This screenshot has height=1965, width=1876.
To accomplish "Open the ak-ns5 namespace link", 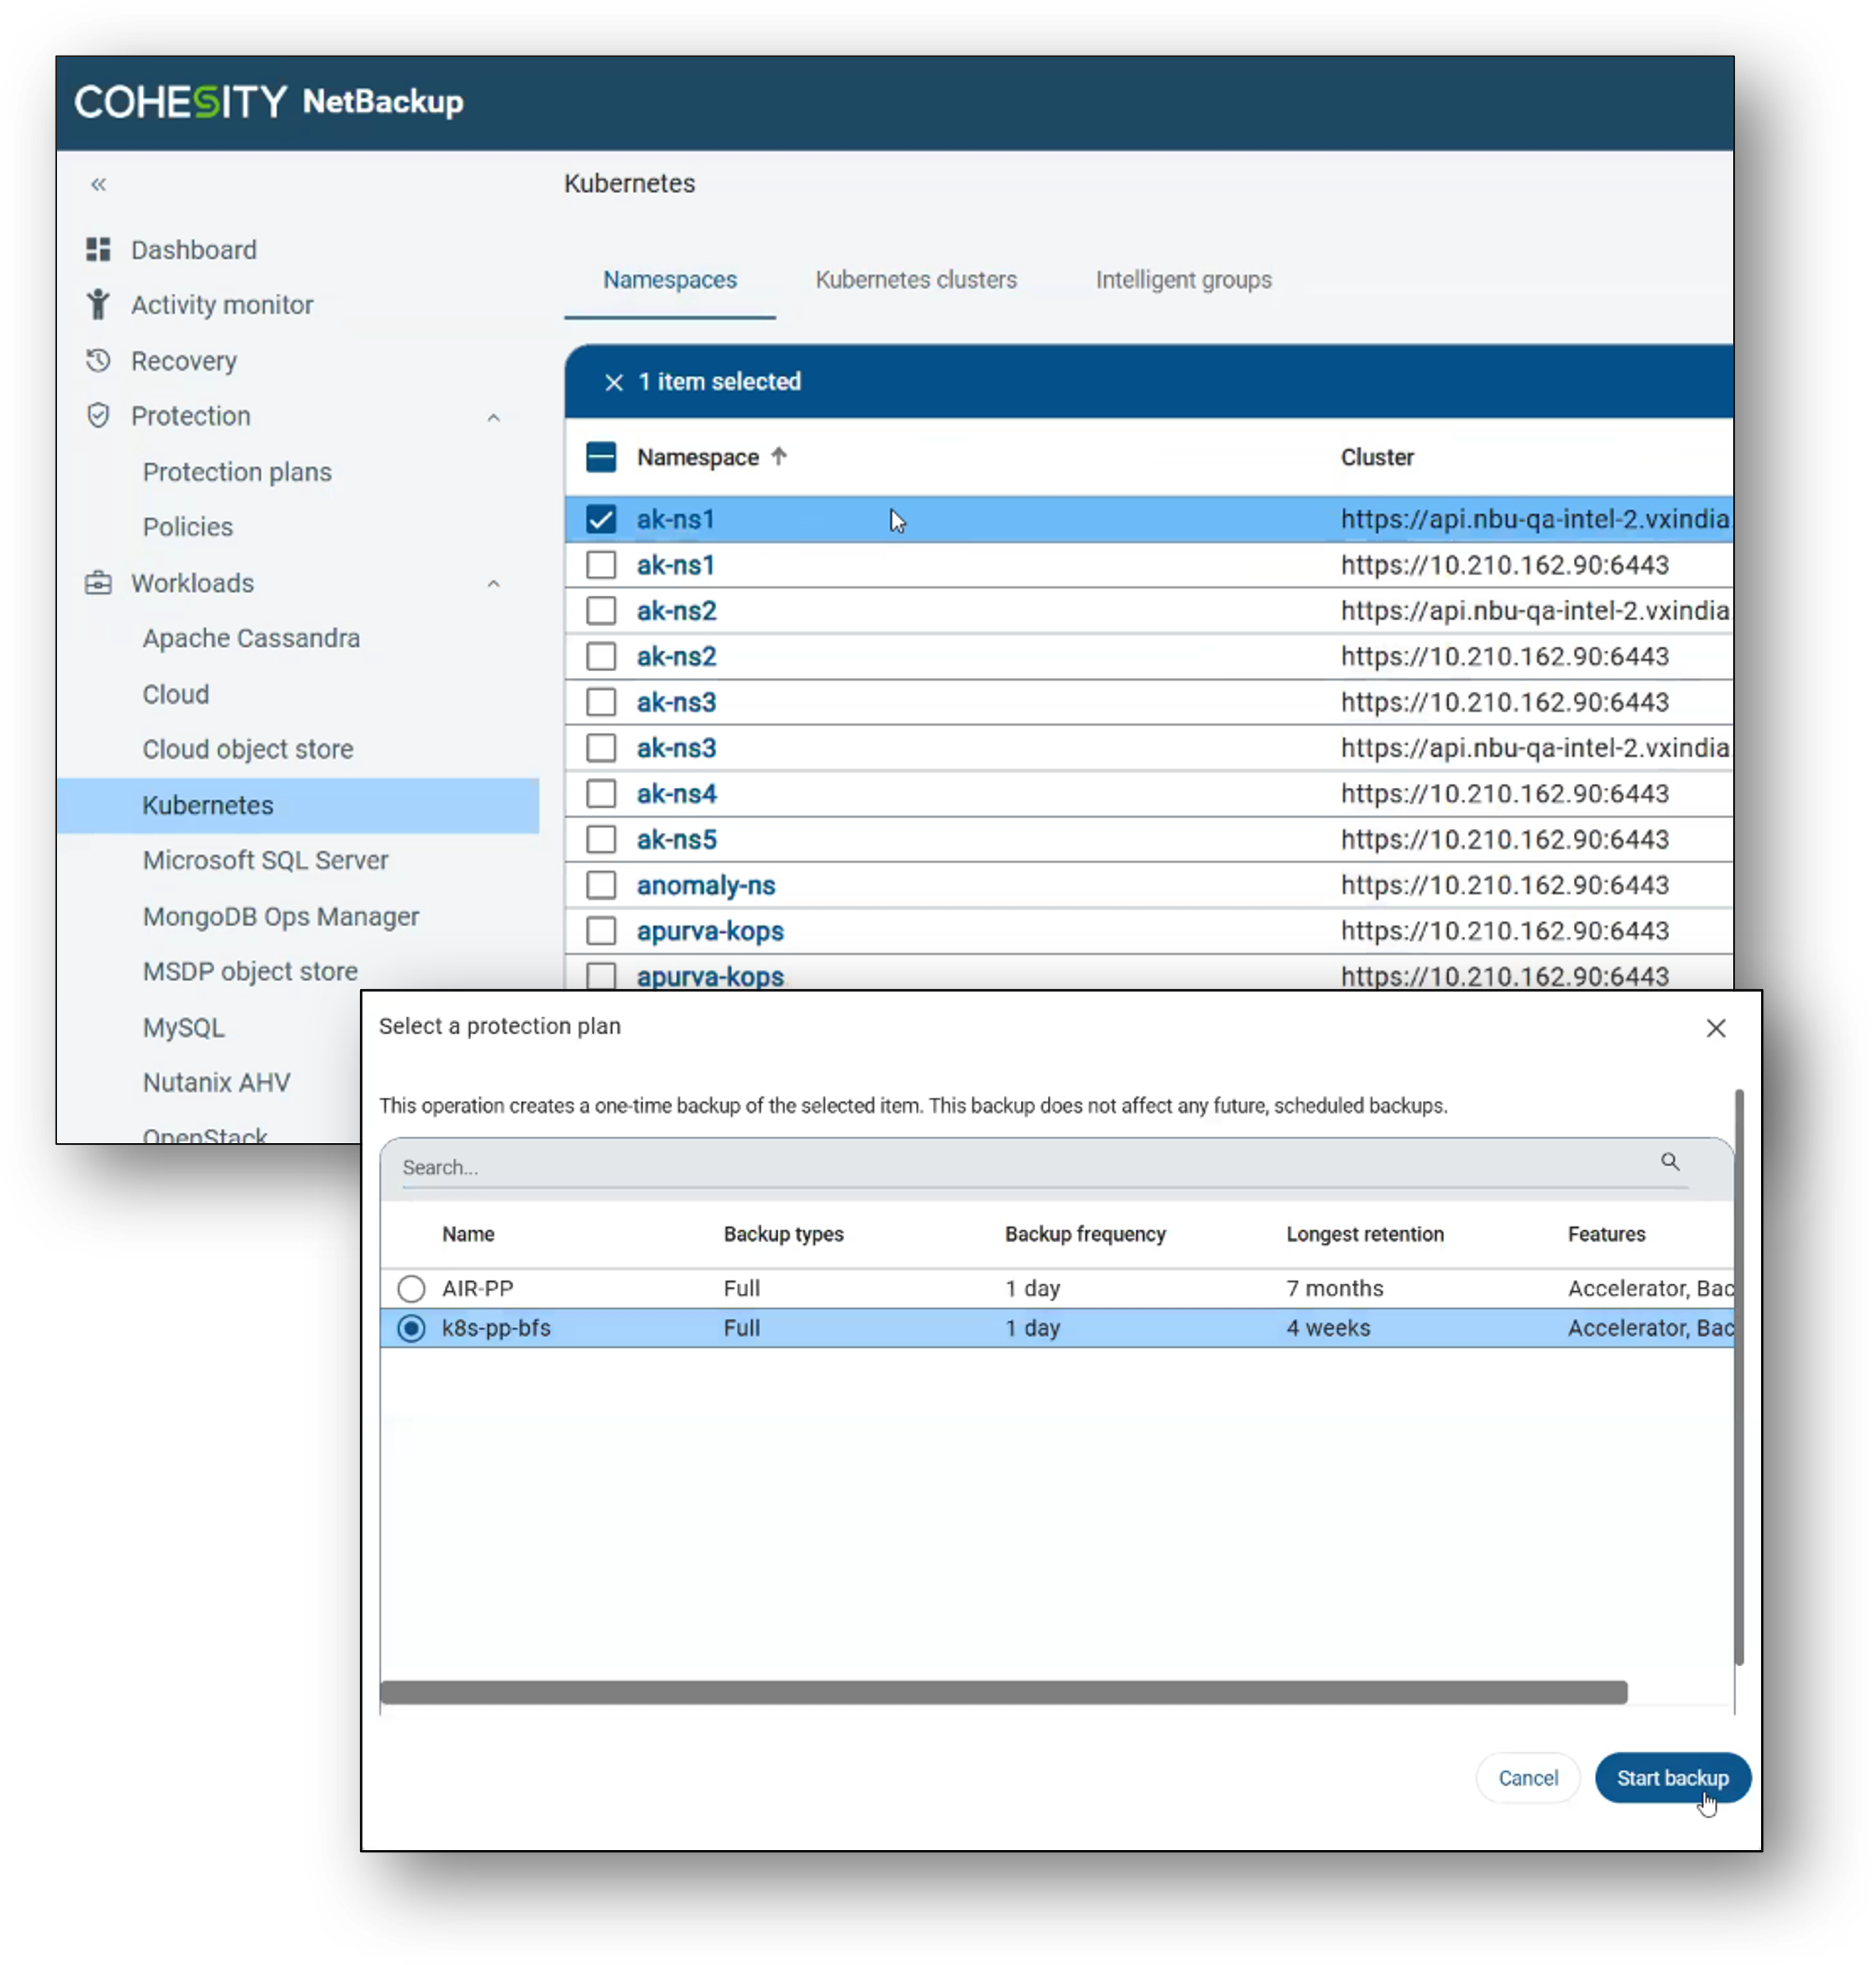I will pos(677,839).
